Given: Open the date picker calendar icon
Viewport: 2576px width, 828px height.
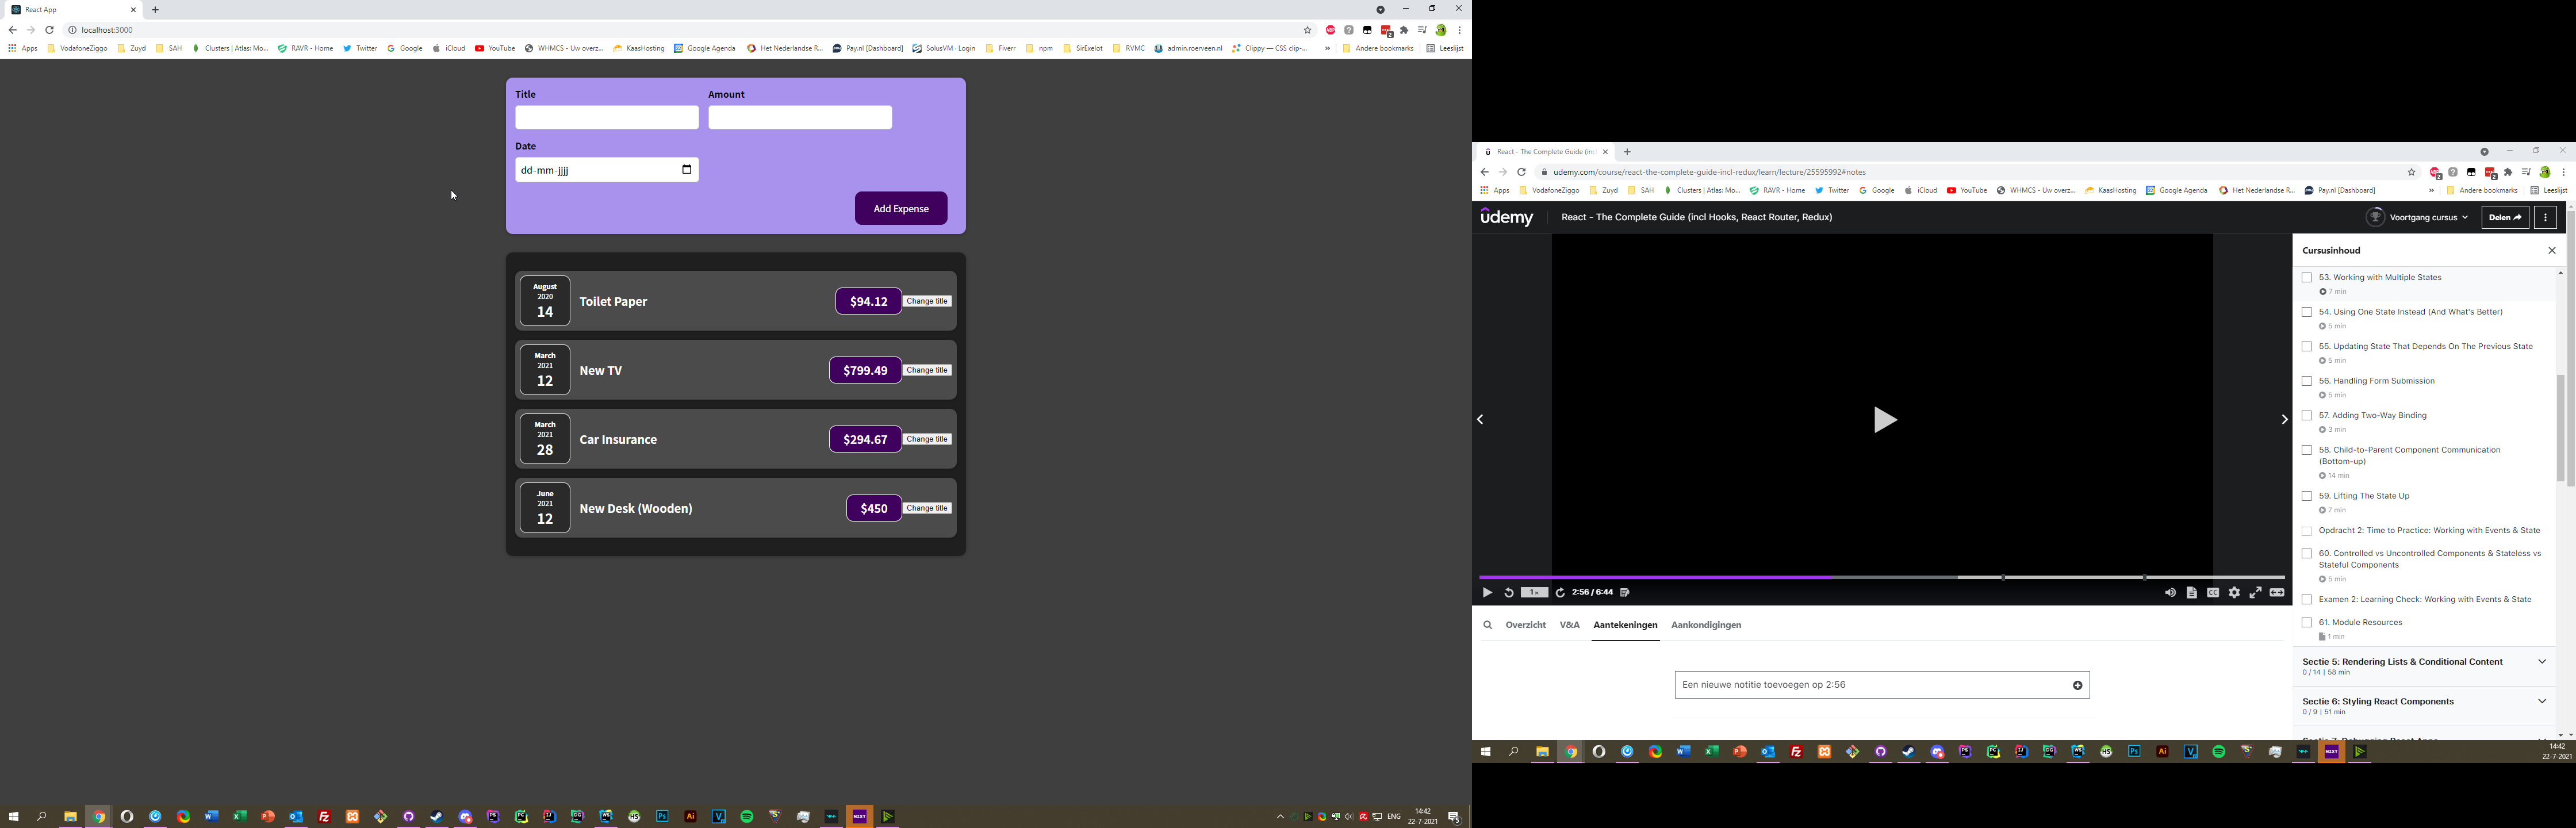Looking at the screenshot, I should tap(687, 169).
